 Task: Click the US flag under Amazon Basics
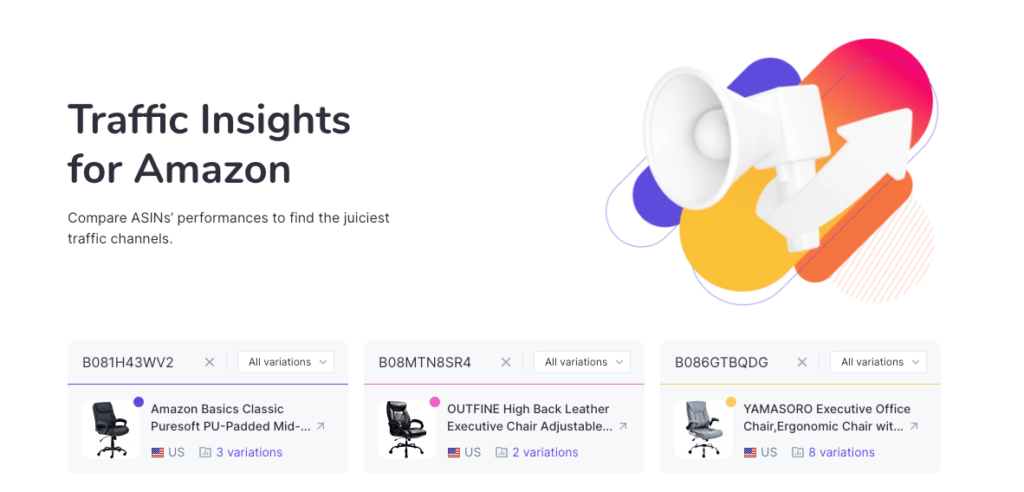click(157, 452)
